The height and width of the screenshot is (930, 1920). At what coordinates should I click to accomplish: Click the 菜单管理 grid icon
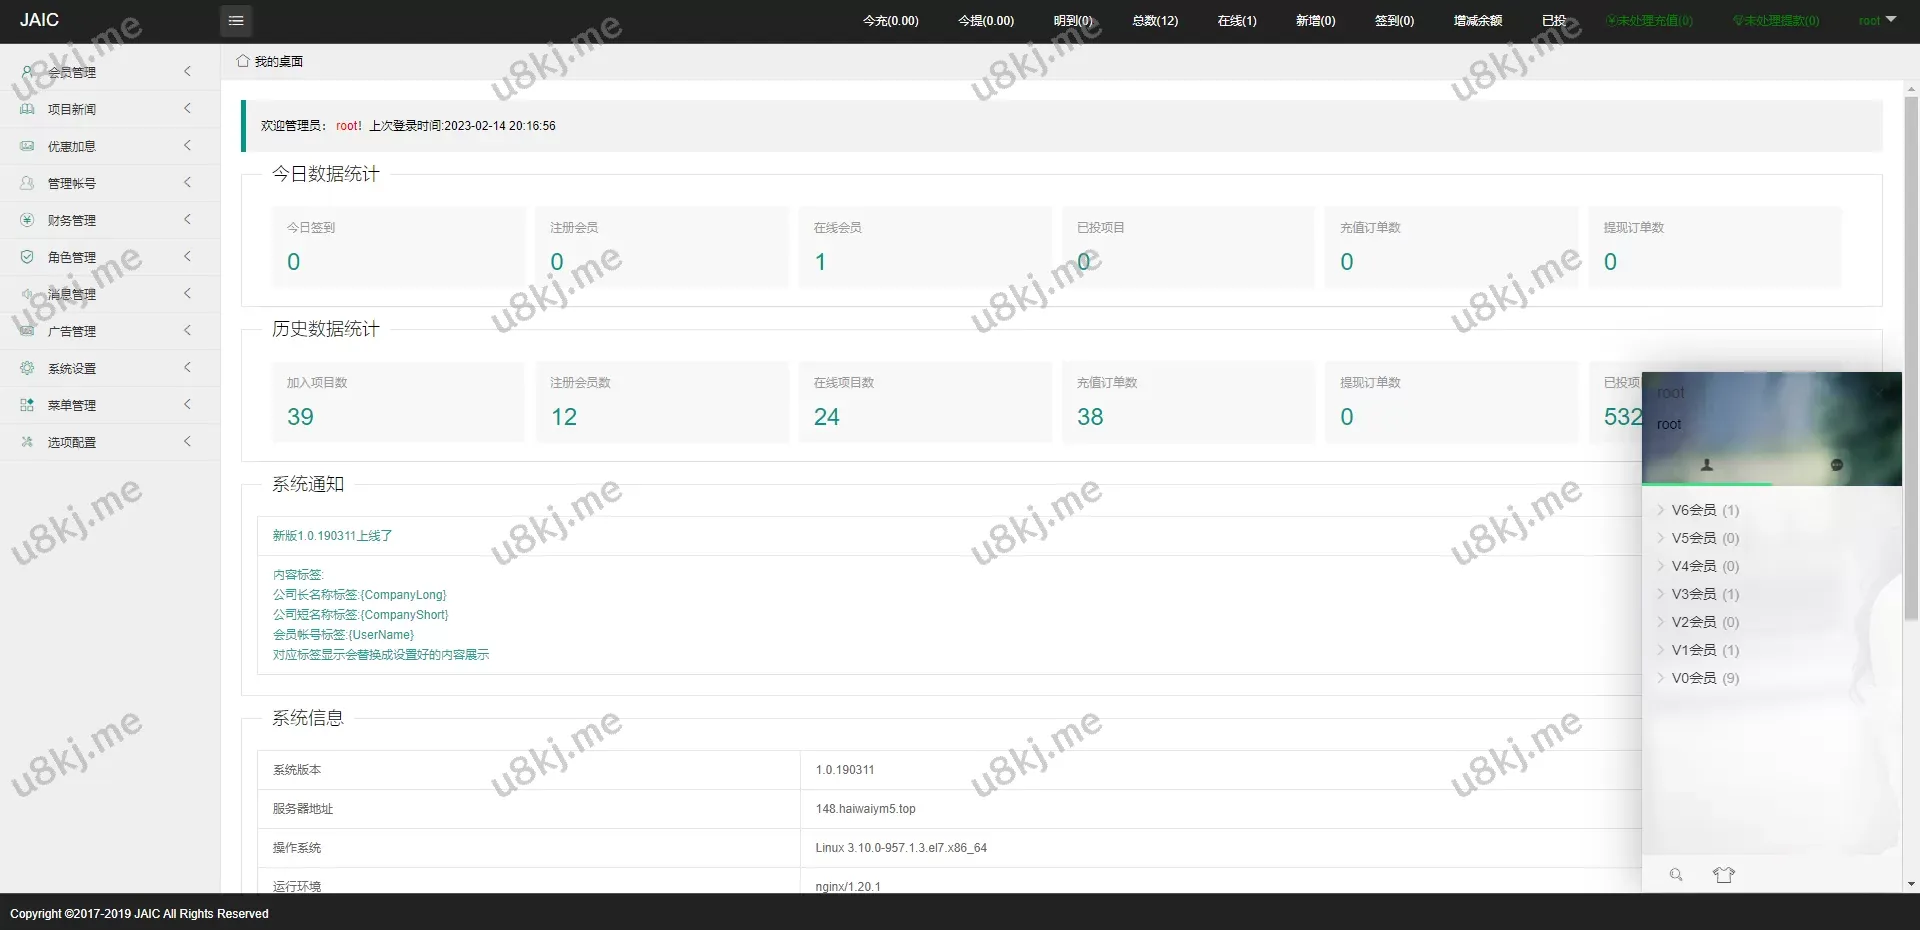click(x=27, y=405)
